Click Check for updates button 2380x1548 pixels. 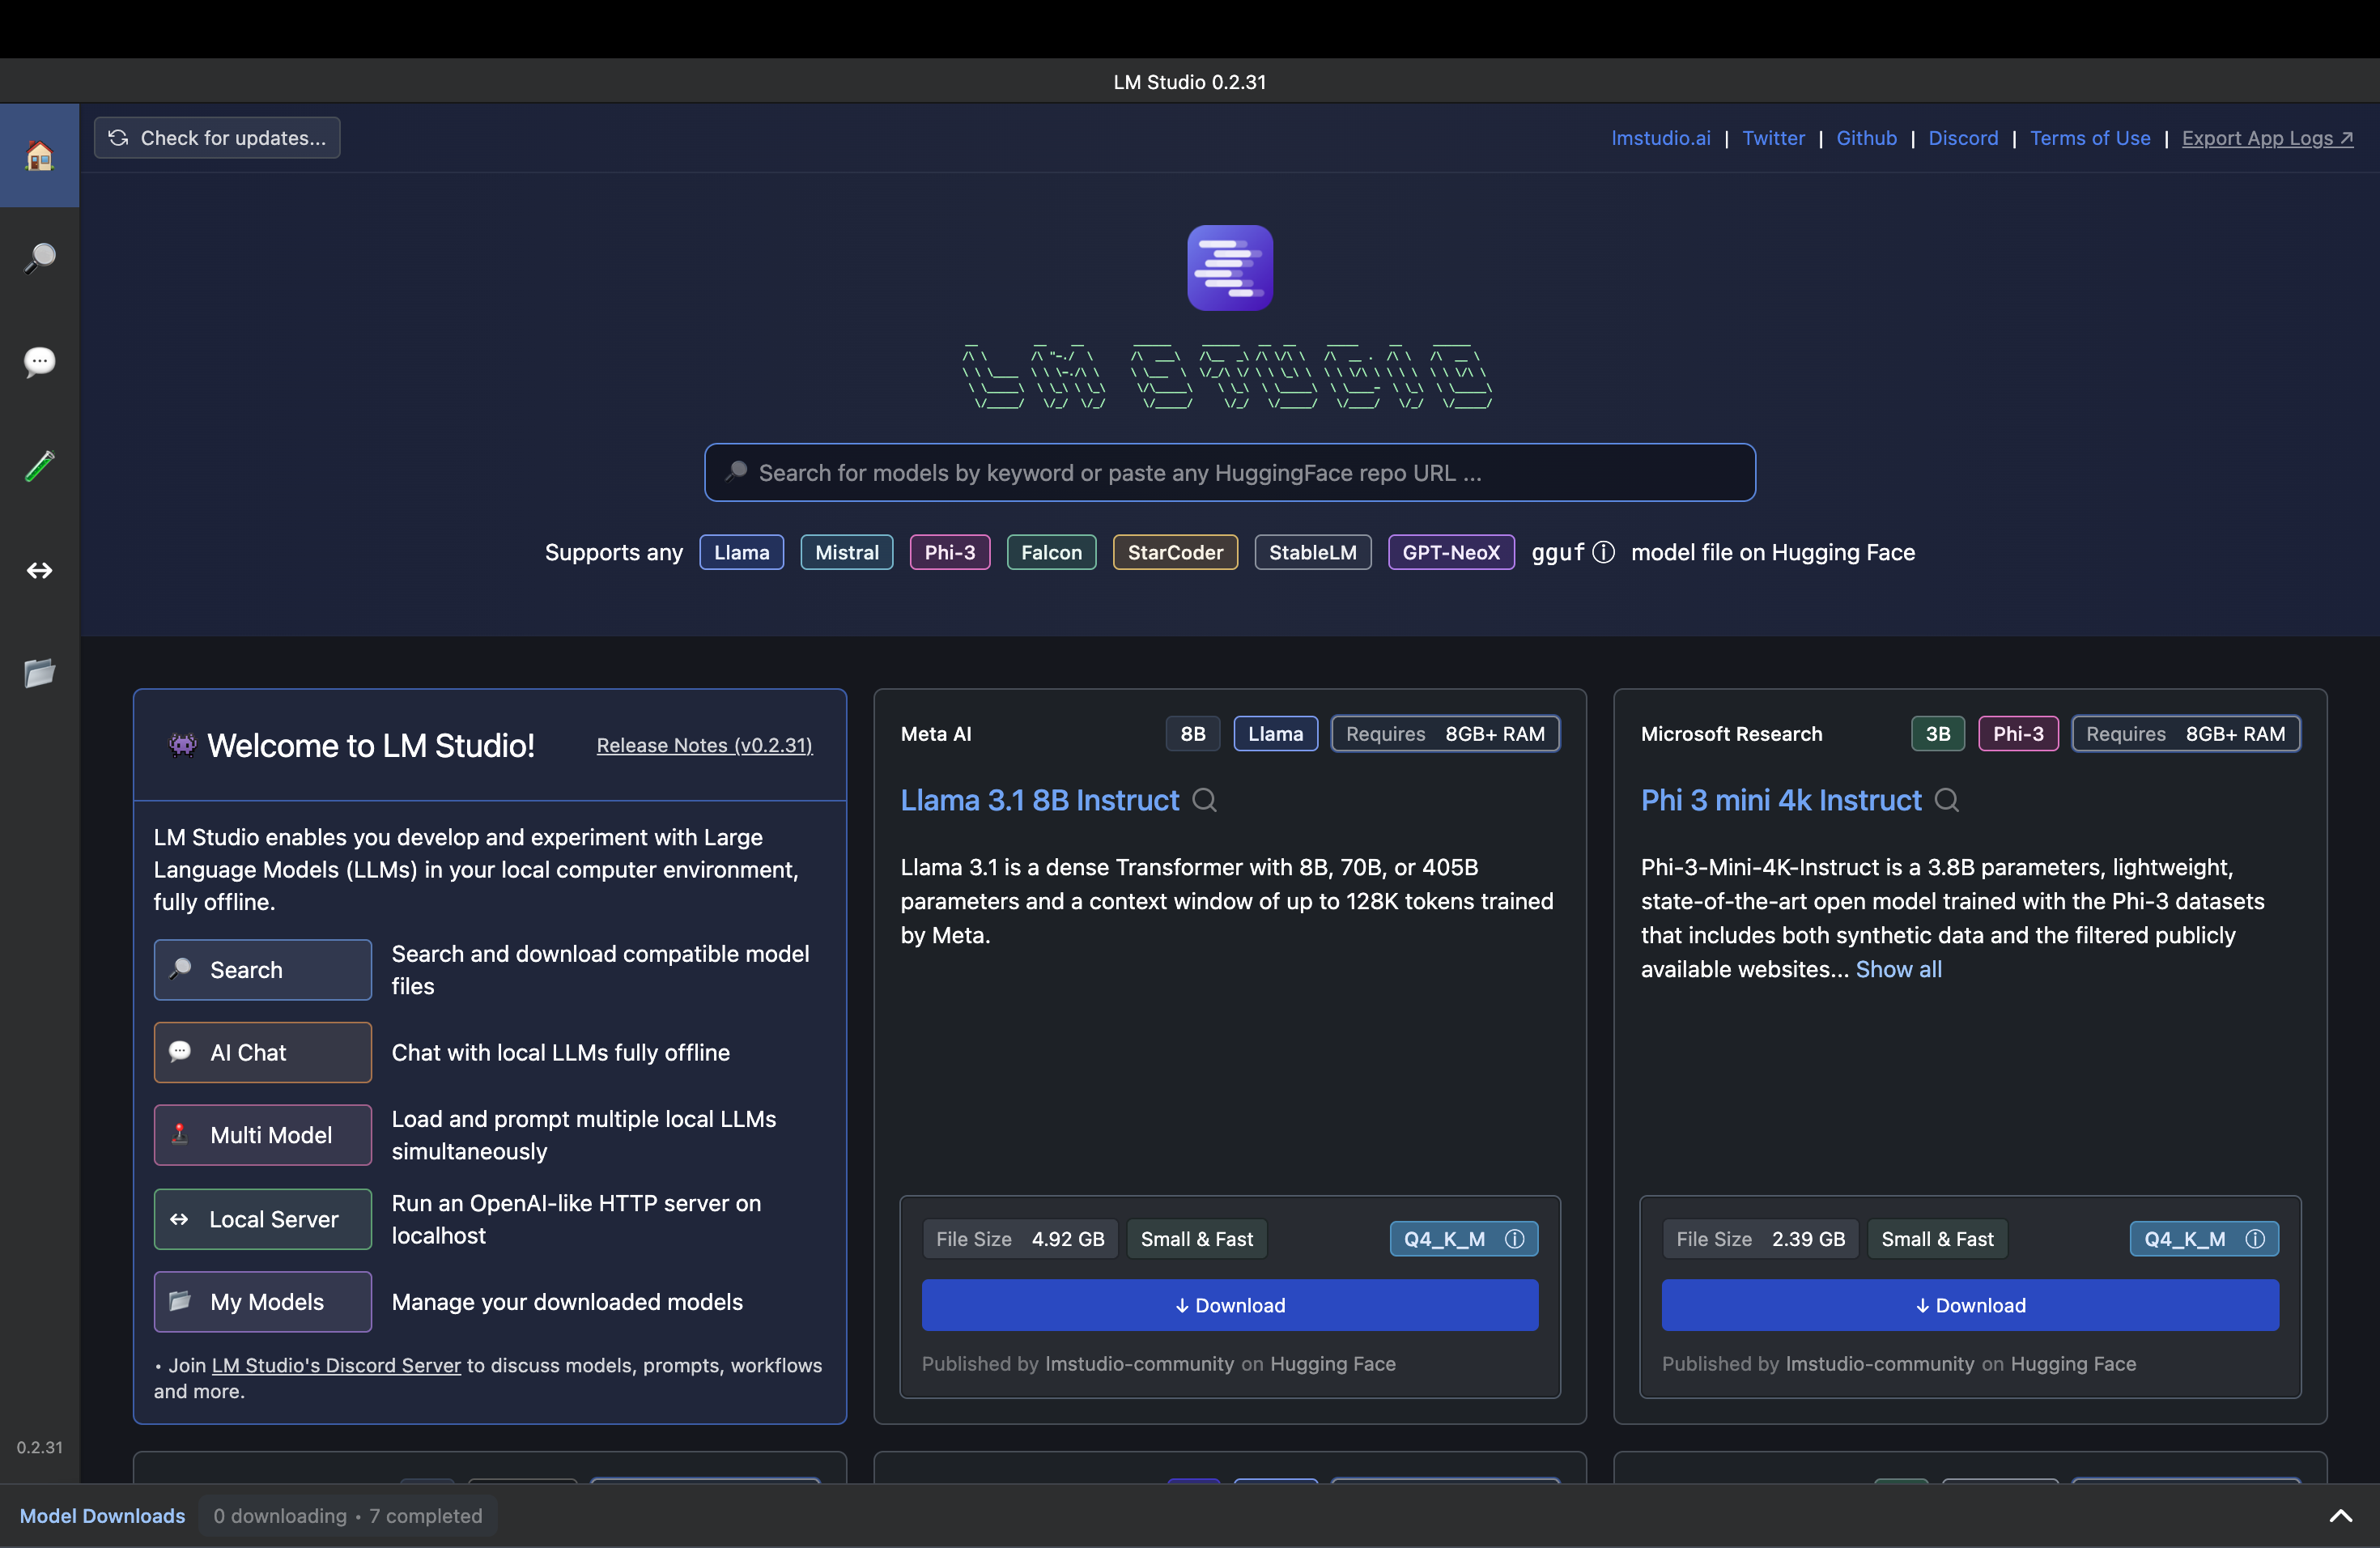tap(217, 138)
